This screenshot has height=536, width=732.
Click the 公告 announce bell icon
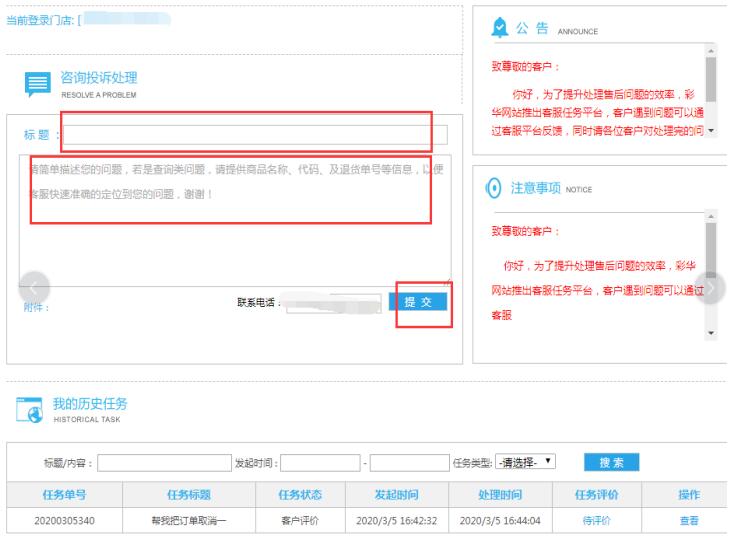(500, 28)
